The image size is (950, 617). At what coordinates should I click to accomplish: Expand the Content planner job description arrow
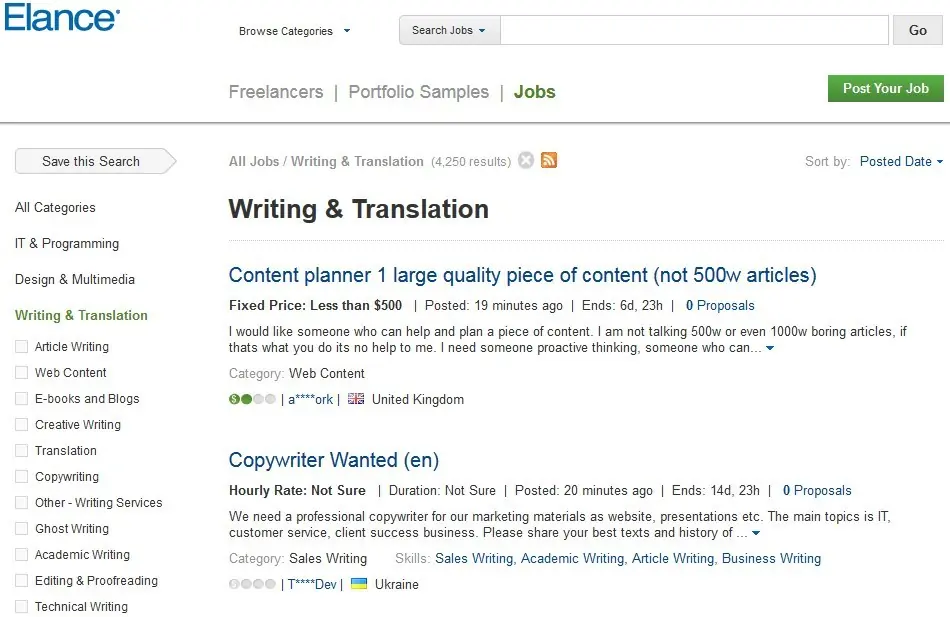770,348
